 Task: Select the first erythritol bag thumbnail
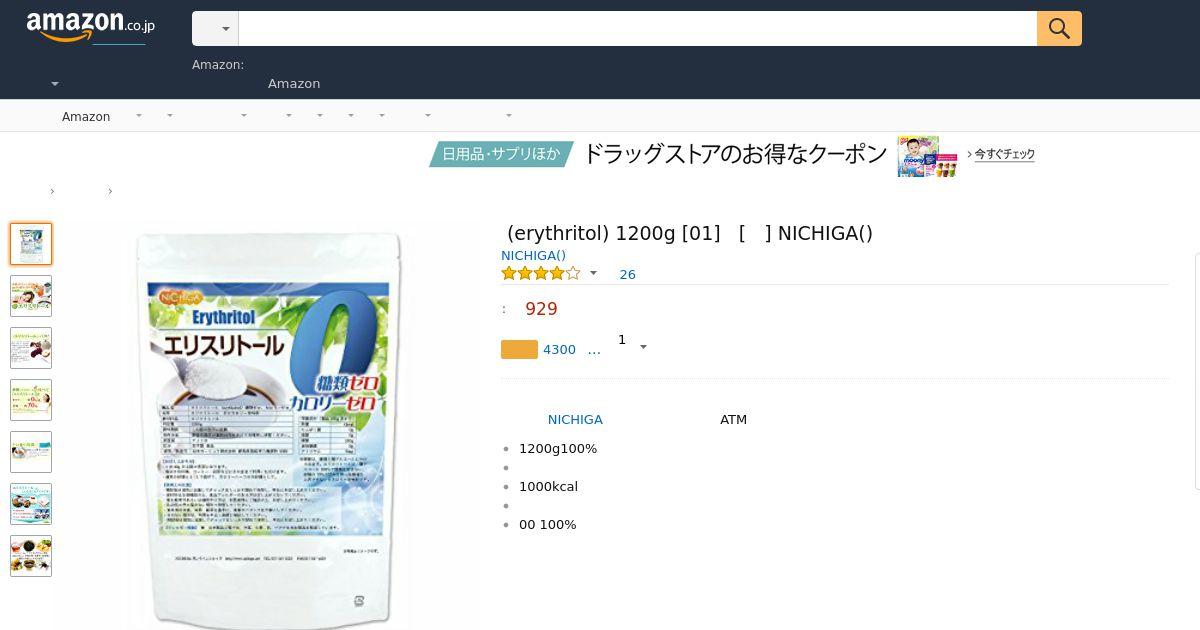[31, 244]
